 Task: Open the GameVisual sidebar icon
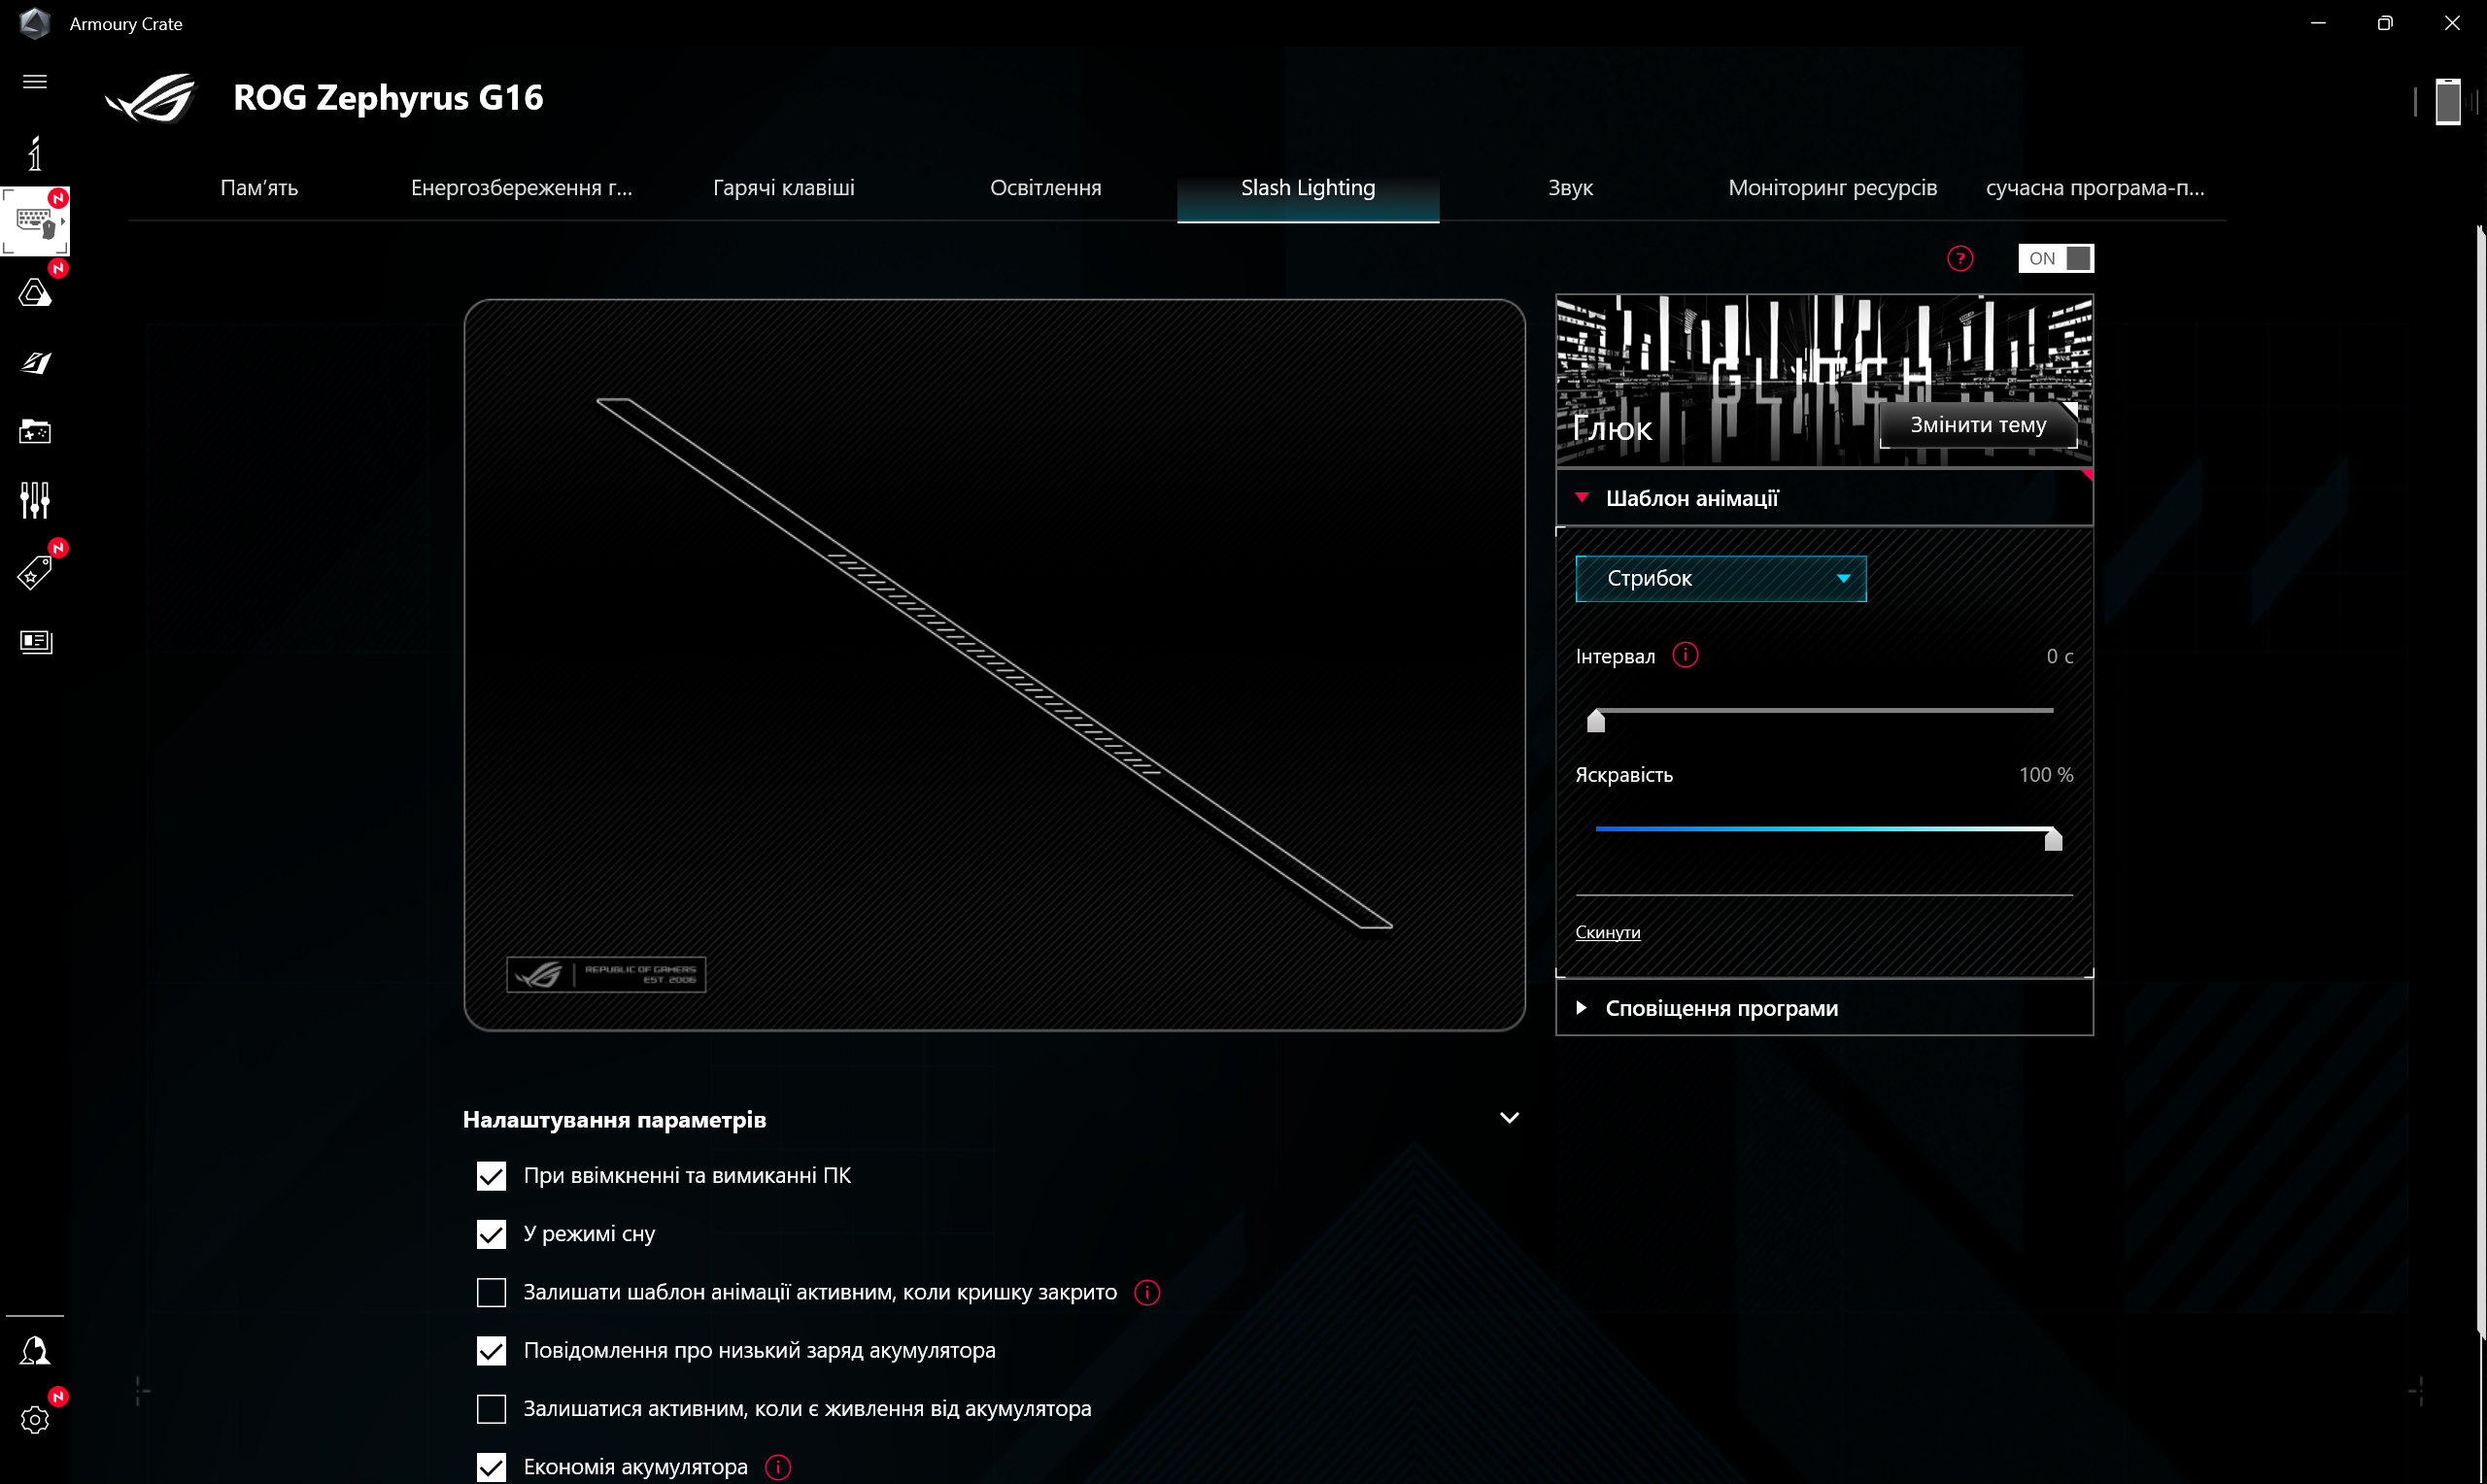pos(36,362)
